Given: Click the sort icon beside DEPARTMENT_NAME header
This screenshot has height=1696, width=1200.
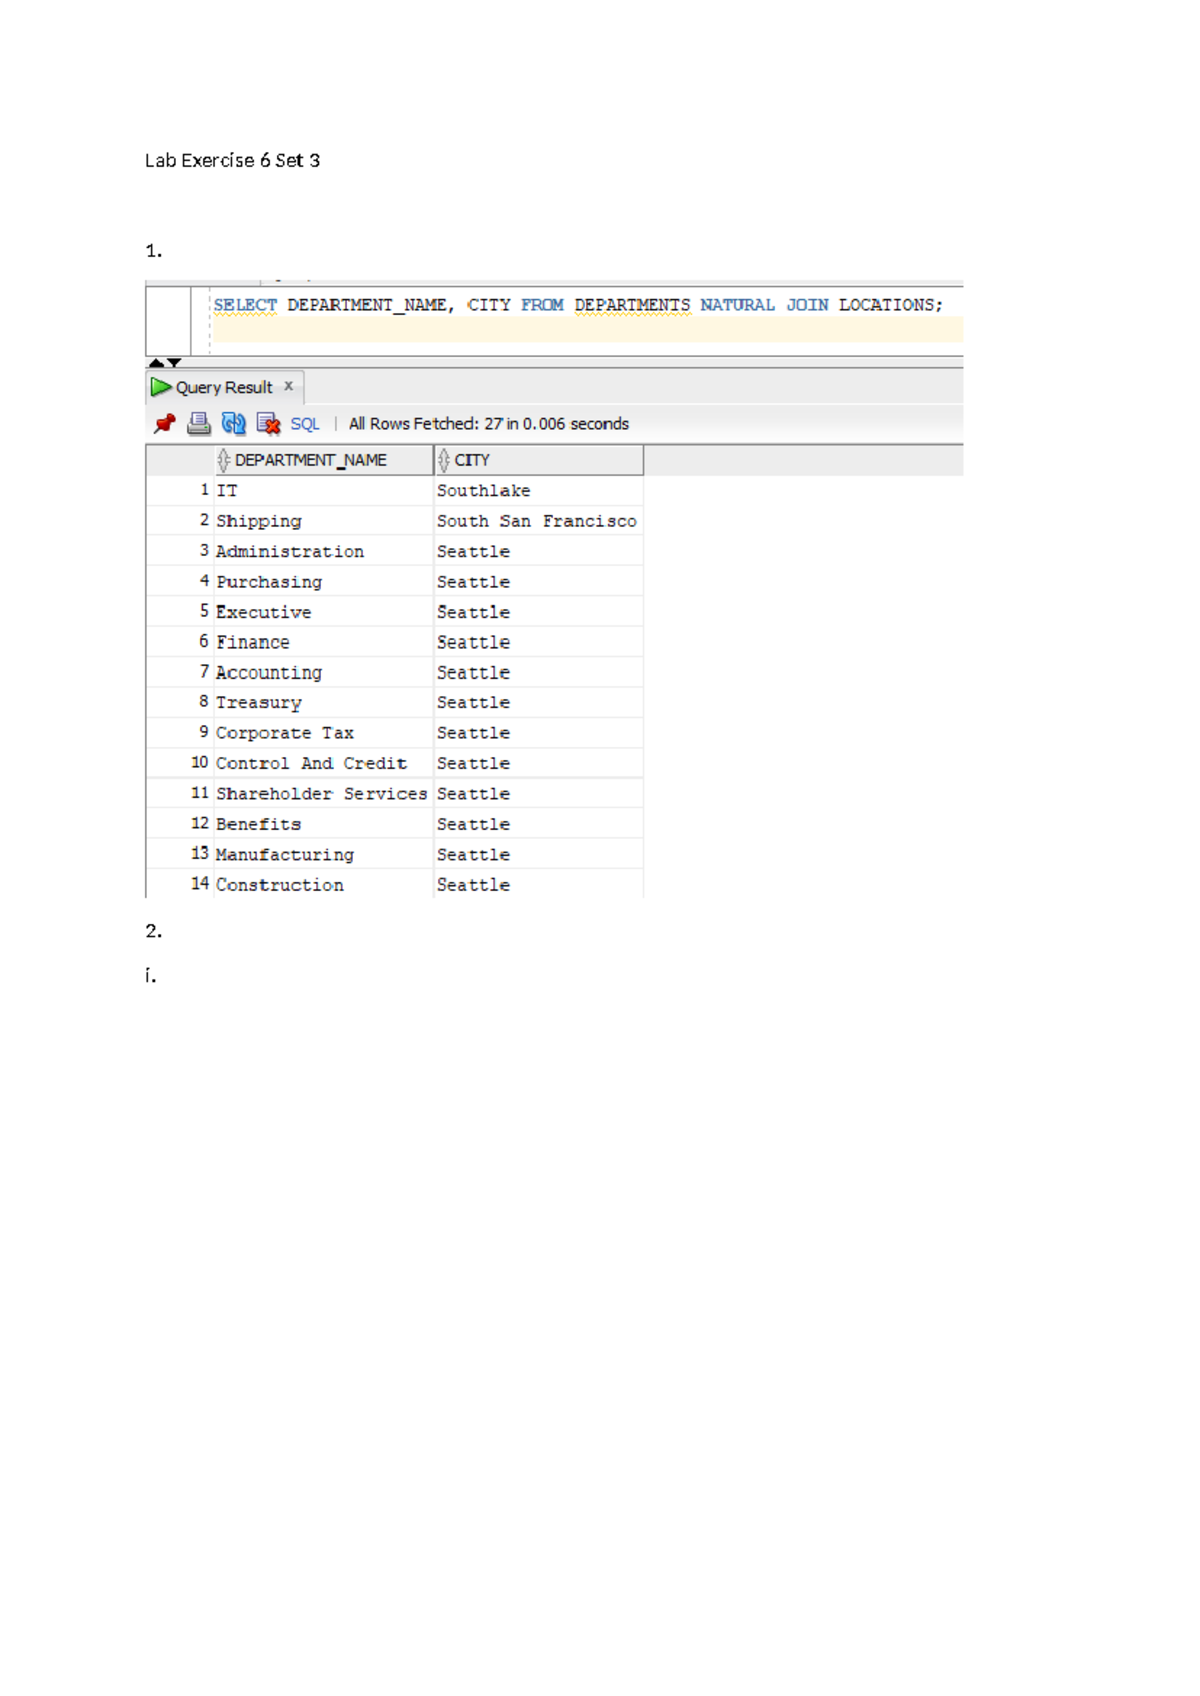Looking at the screenshot, I should pos(223,460).
